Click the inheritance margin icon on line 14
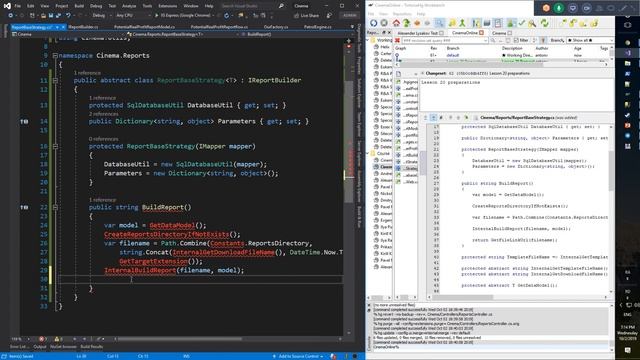Viewport: 640px width, 360px height. [24, 121]
